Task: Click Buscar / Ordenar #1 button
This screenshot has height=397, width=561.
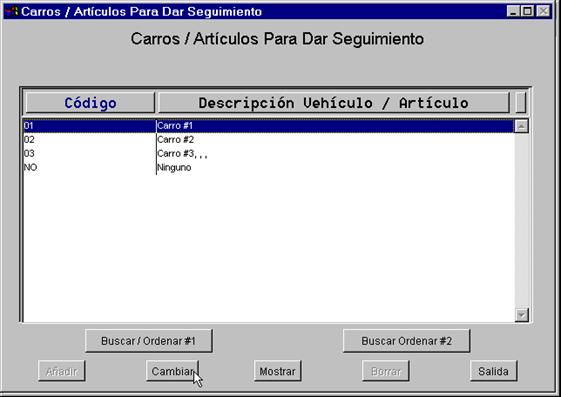Action: click(x=148, y=341)
